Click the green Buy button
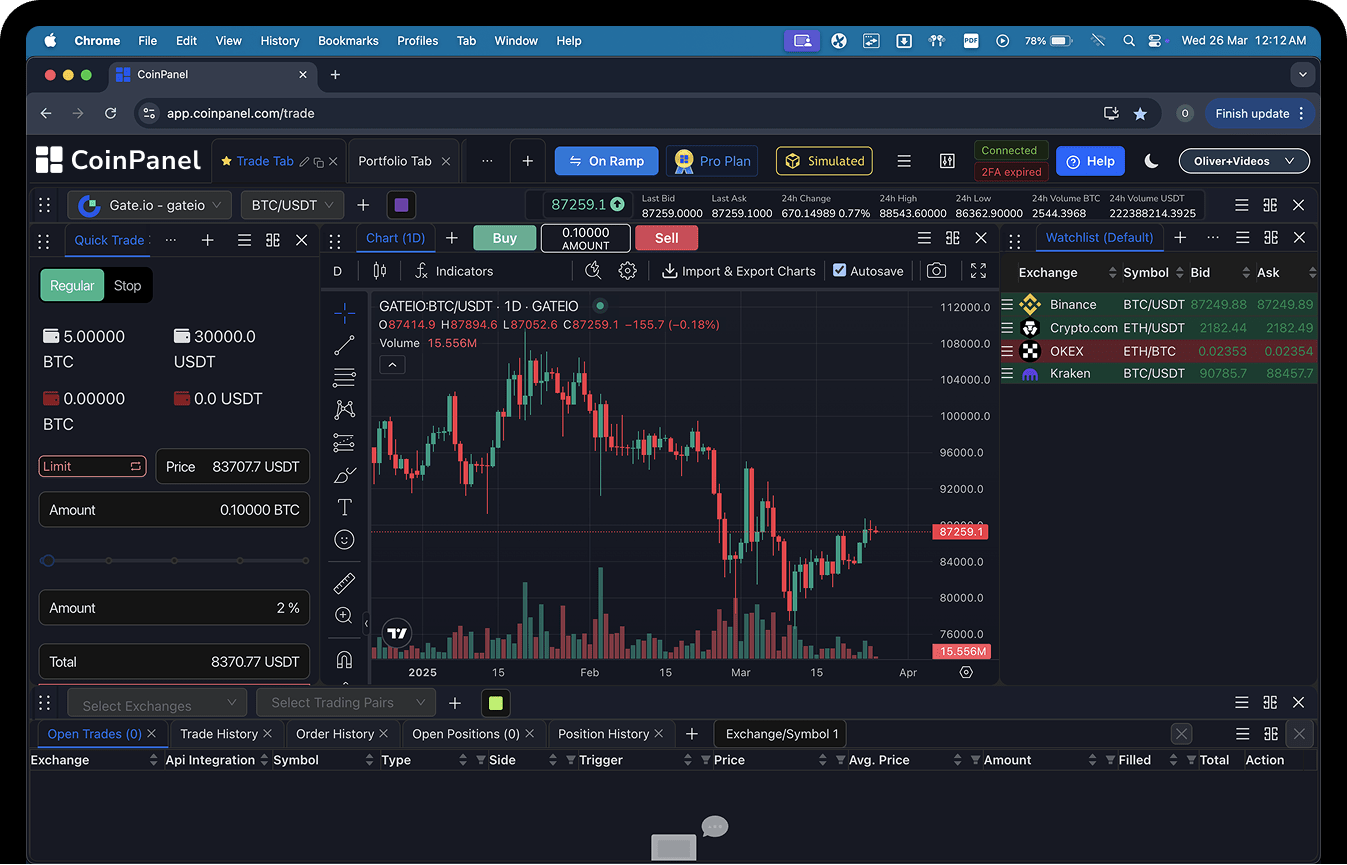1347x865 pixels. 504,238
